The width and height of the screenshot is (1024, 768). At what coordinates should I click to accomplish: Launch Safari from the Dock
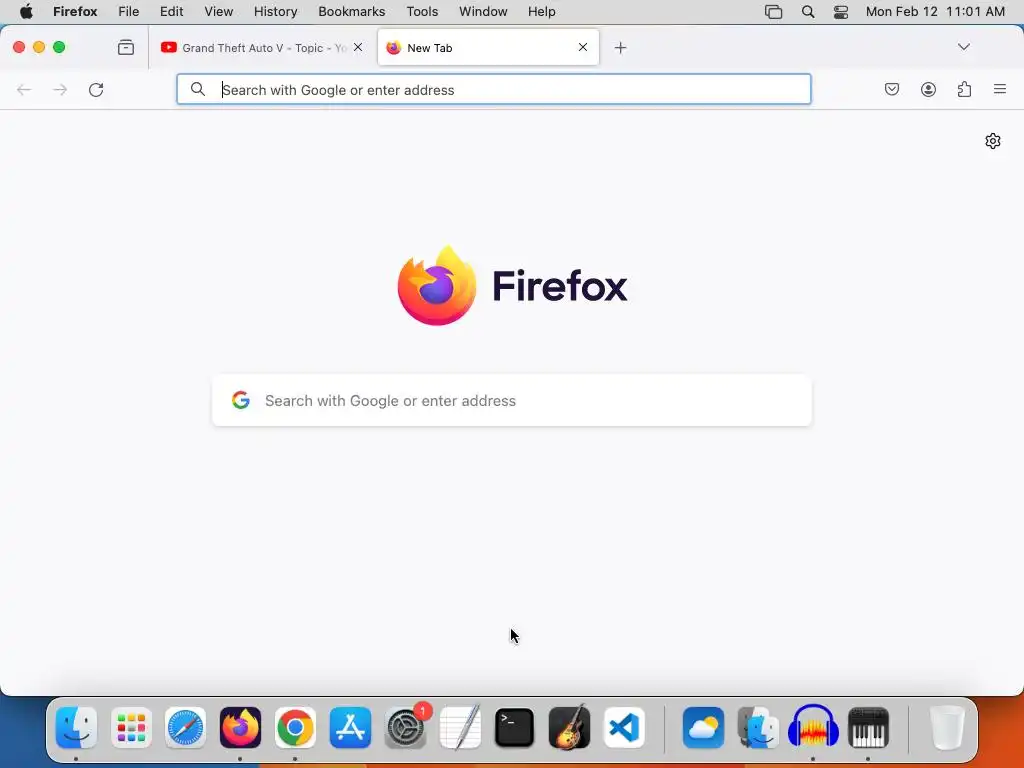185,728
